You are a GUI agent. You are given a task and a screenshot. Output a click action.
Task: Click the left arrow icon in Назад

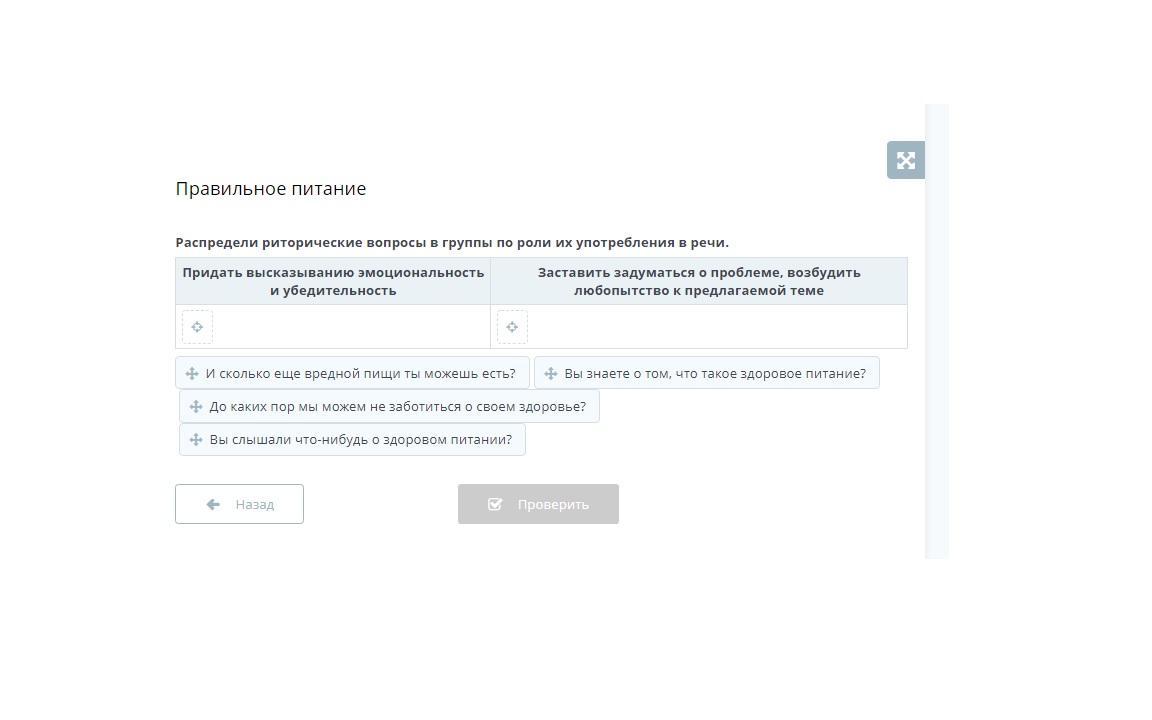coord(213,505)
